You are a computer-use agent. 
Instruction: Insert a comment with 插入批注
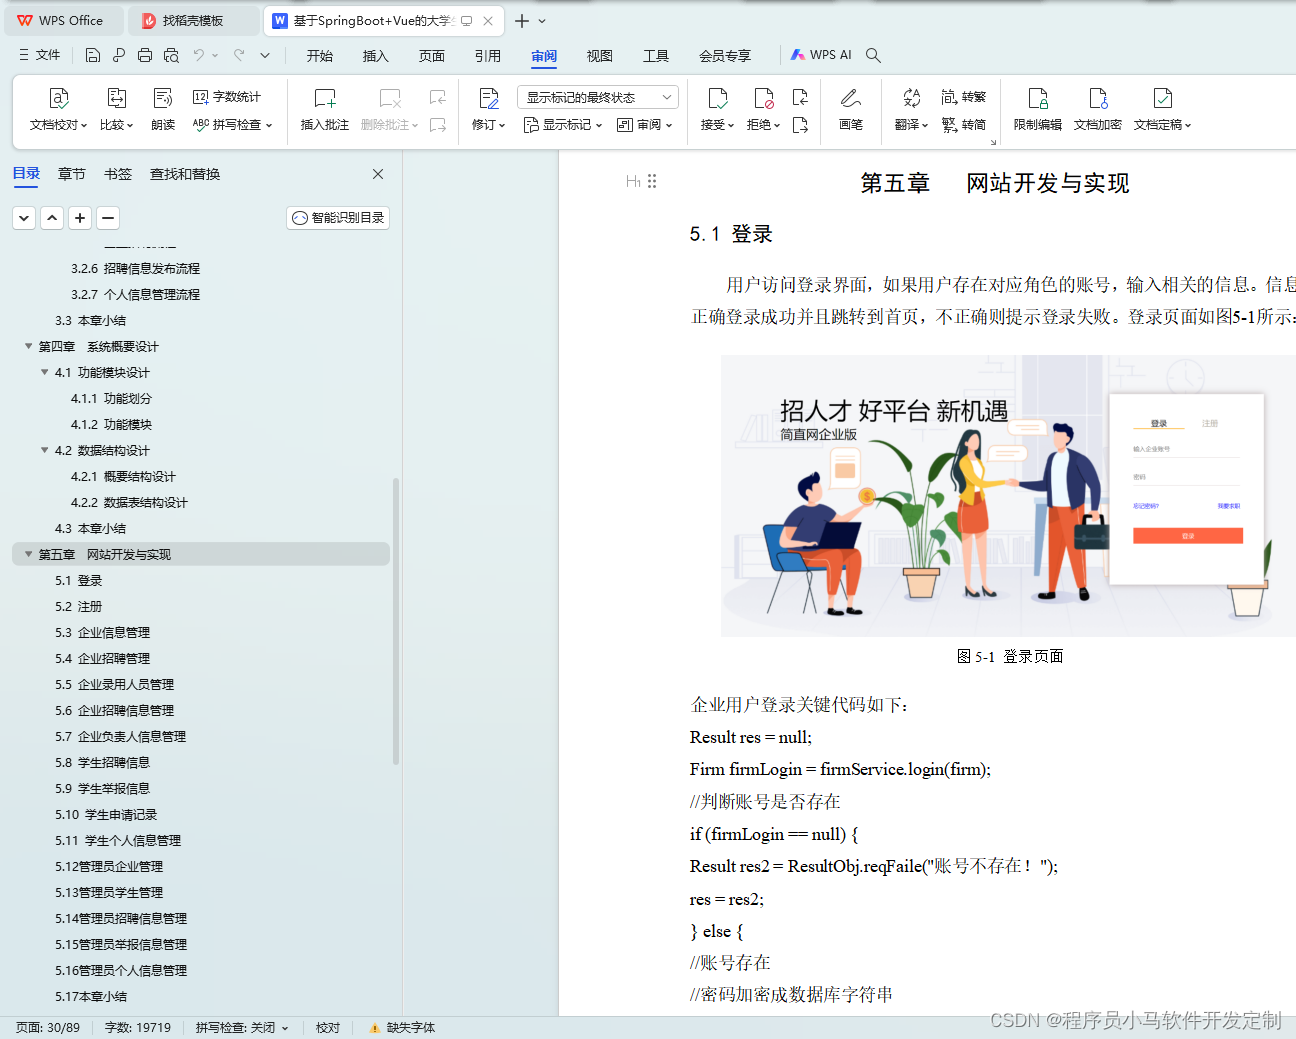[x=323, y=108]
